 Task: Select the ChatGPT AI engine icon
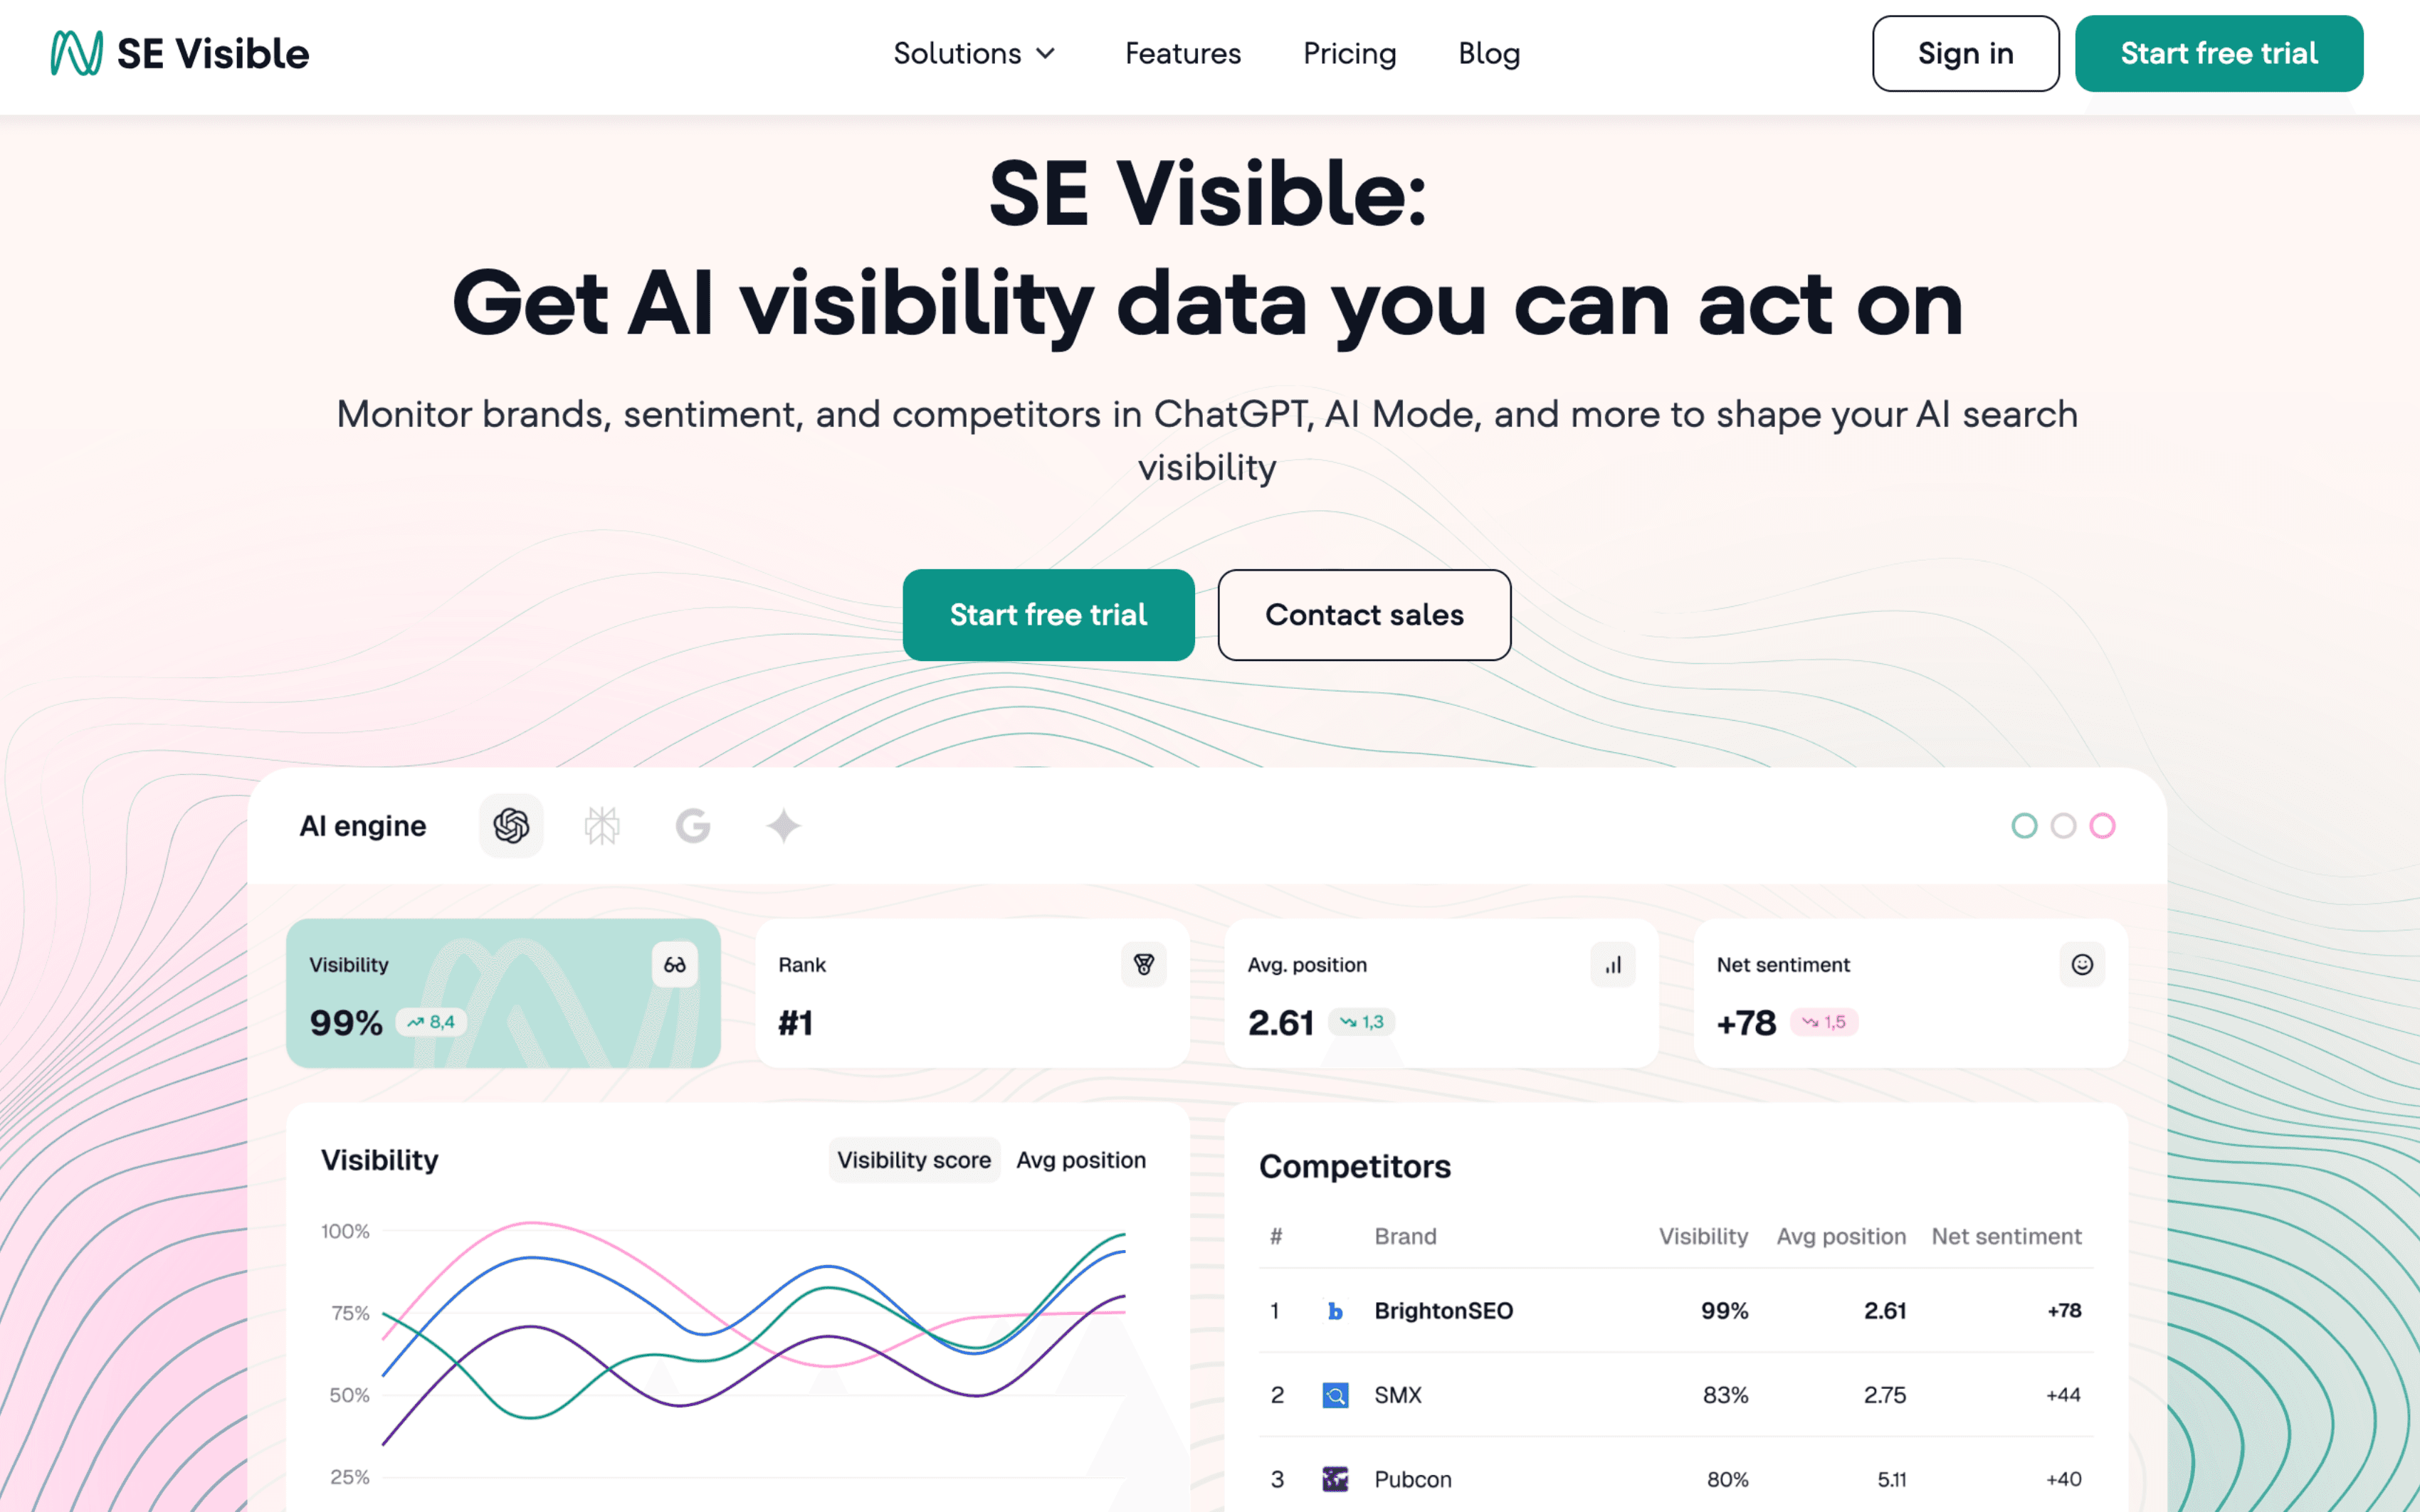tap(510, 826)
